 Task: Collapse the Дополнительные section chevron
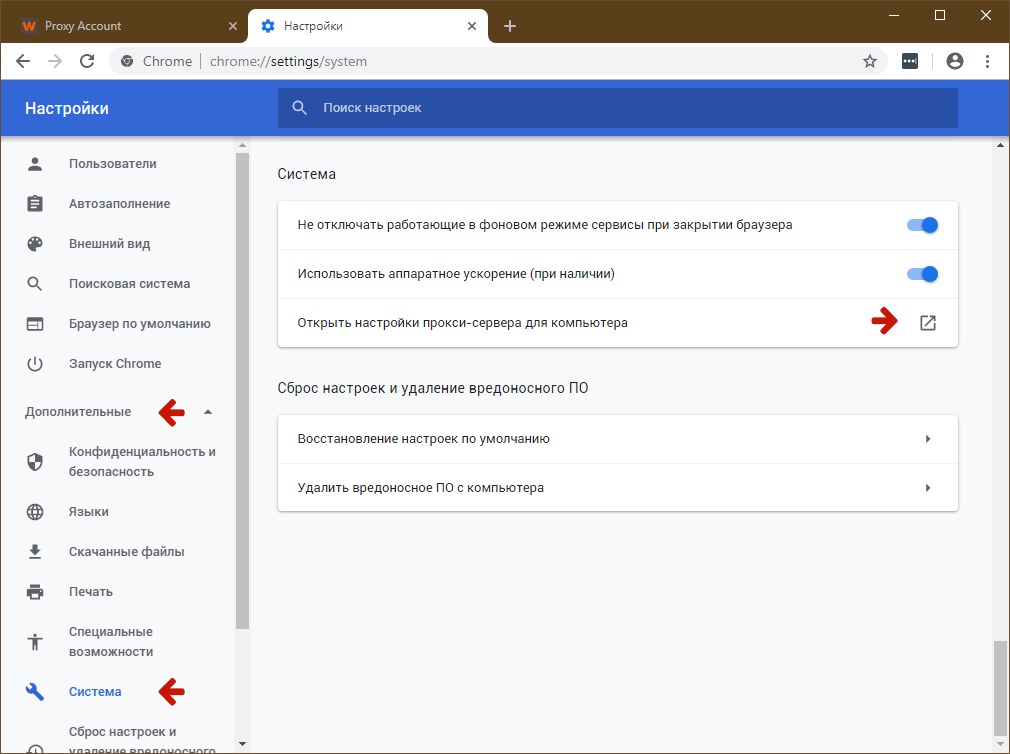tap(208, 411)
